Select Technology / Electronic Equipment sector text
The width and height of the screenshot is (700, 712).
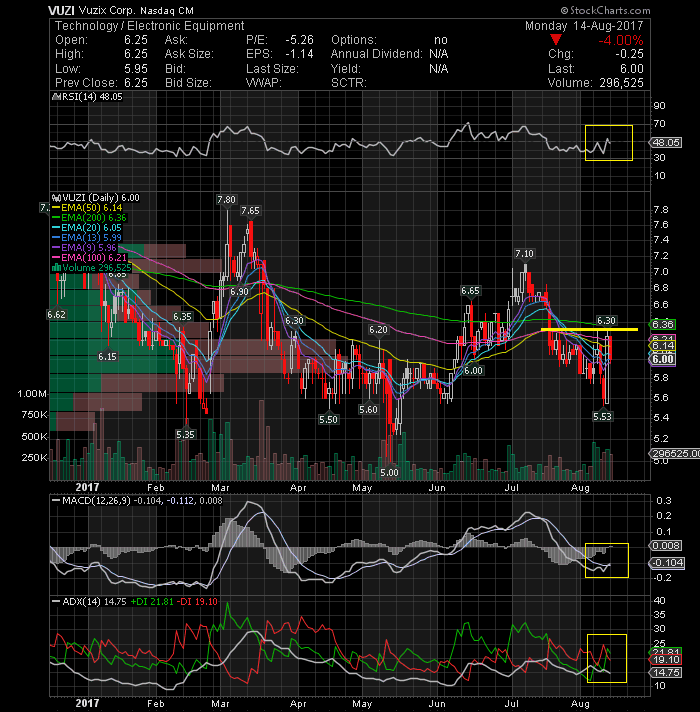coord(149,26)
